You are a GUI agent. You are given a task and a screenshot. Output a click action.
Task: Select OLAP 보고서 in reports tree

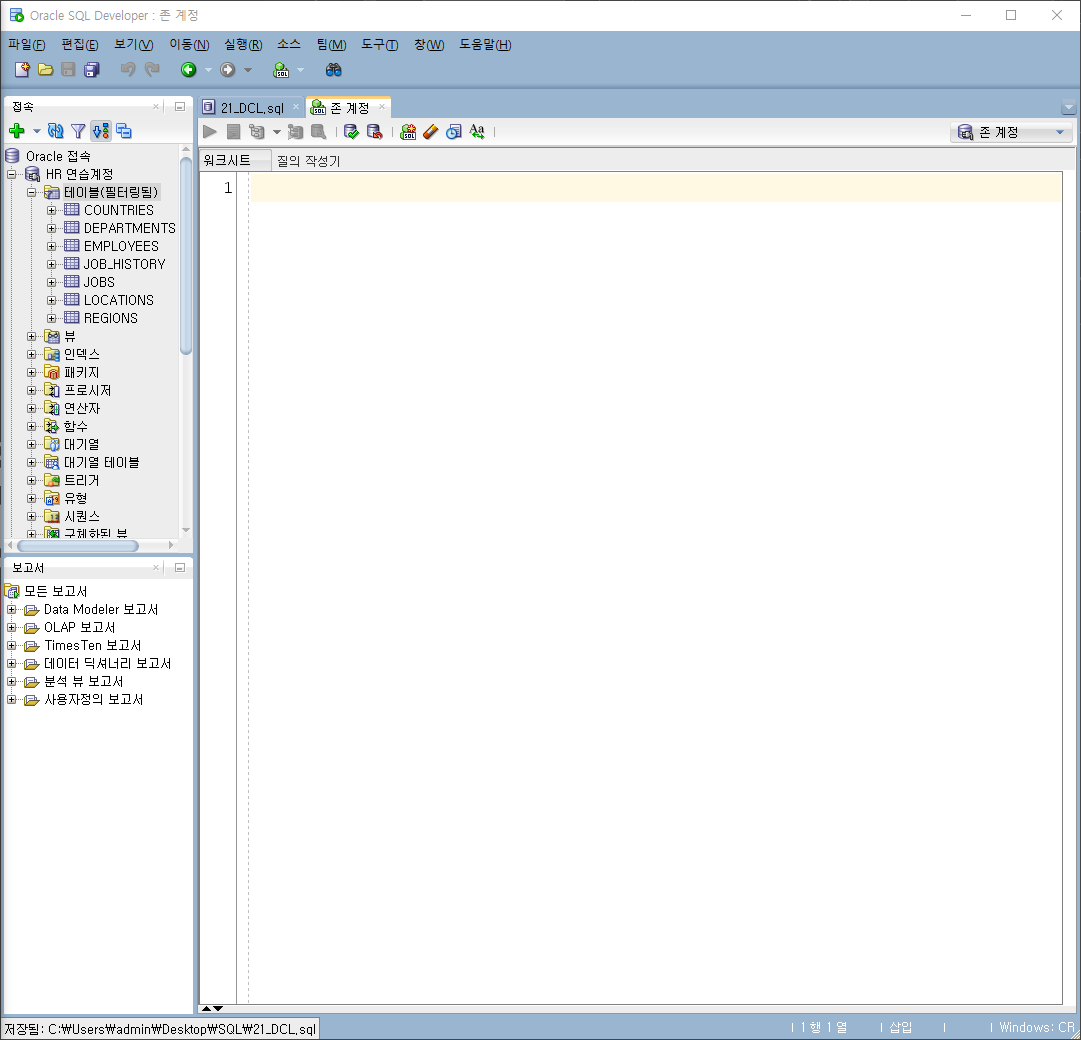tap(79, 627)
